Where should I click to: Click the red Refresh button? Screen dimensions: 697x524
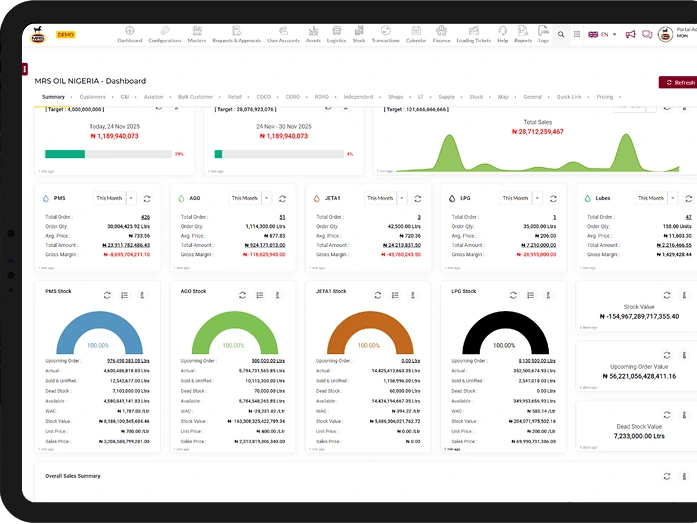[x=678, y=82]
